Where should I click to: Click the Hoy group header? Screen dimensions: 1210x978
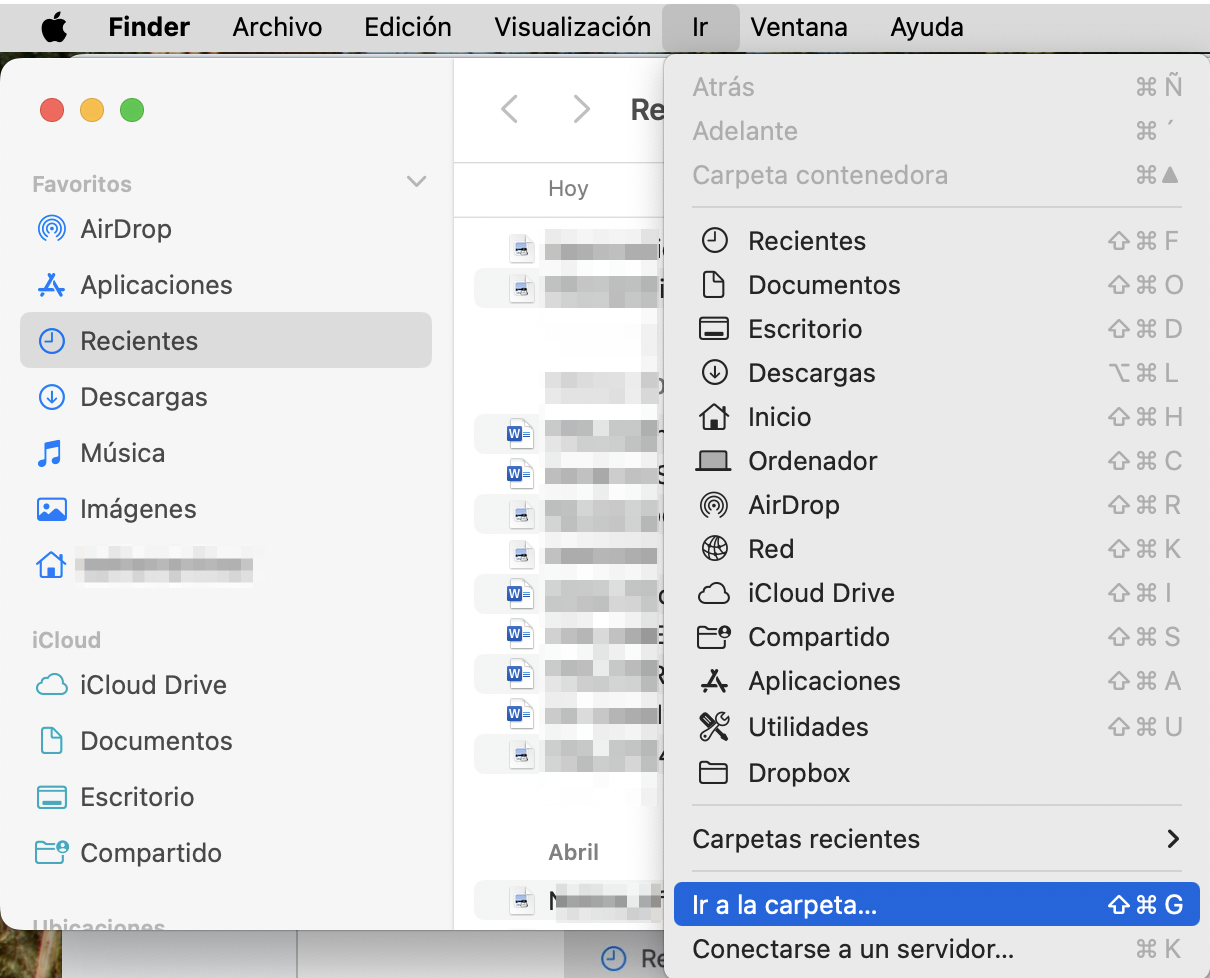[x=568, y=189]
